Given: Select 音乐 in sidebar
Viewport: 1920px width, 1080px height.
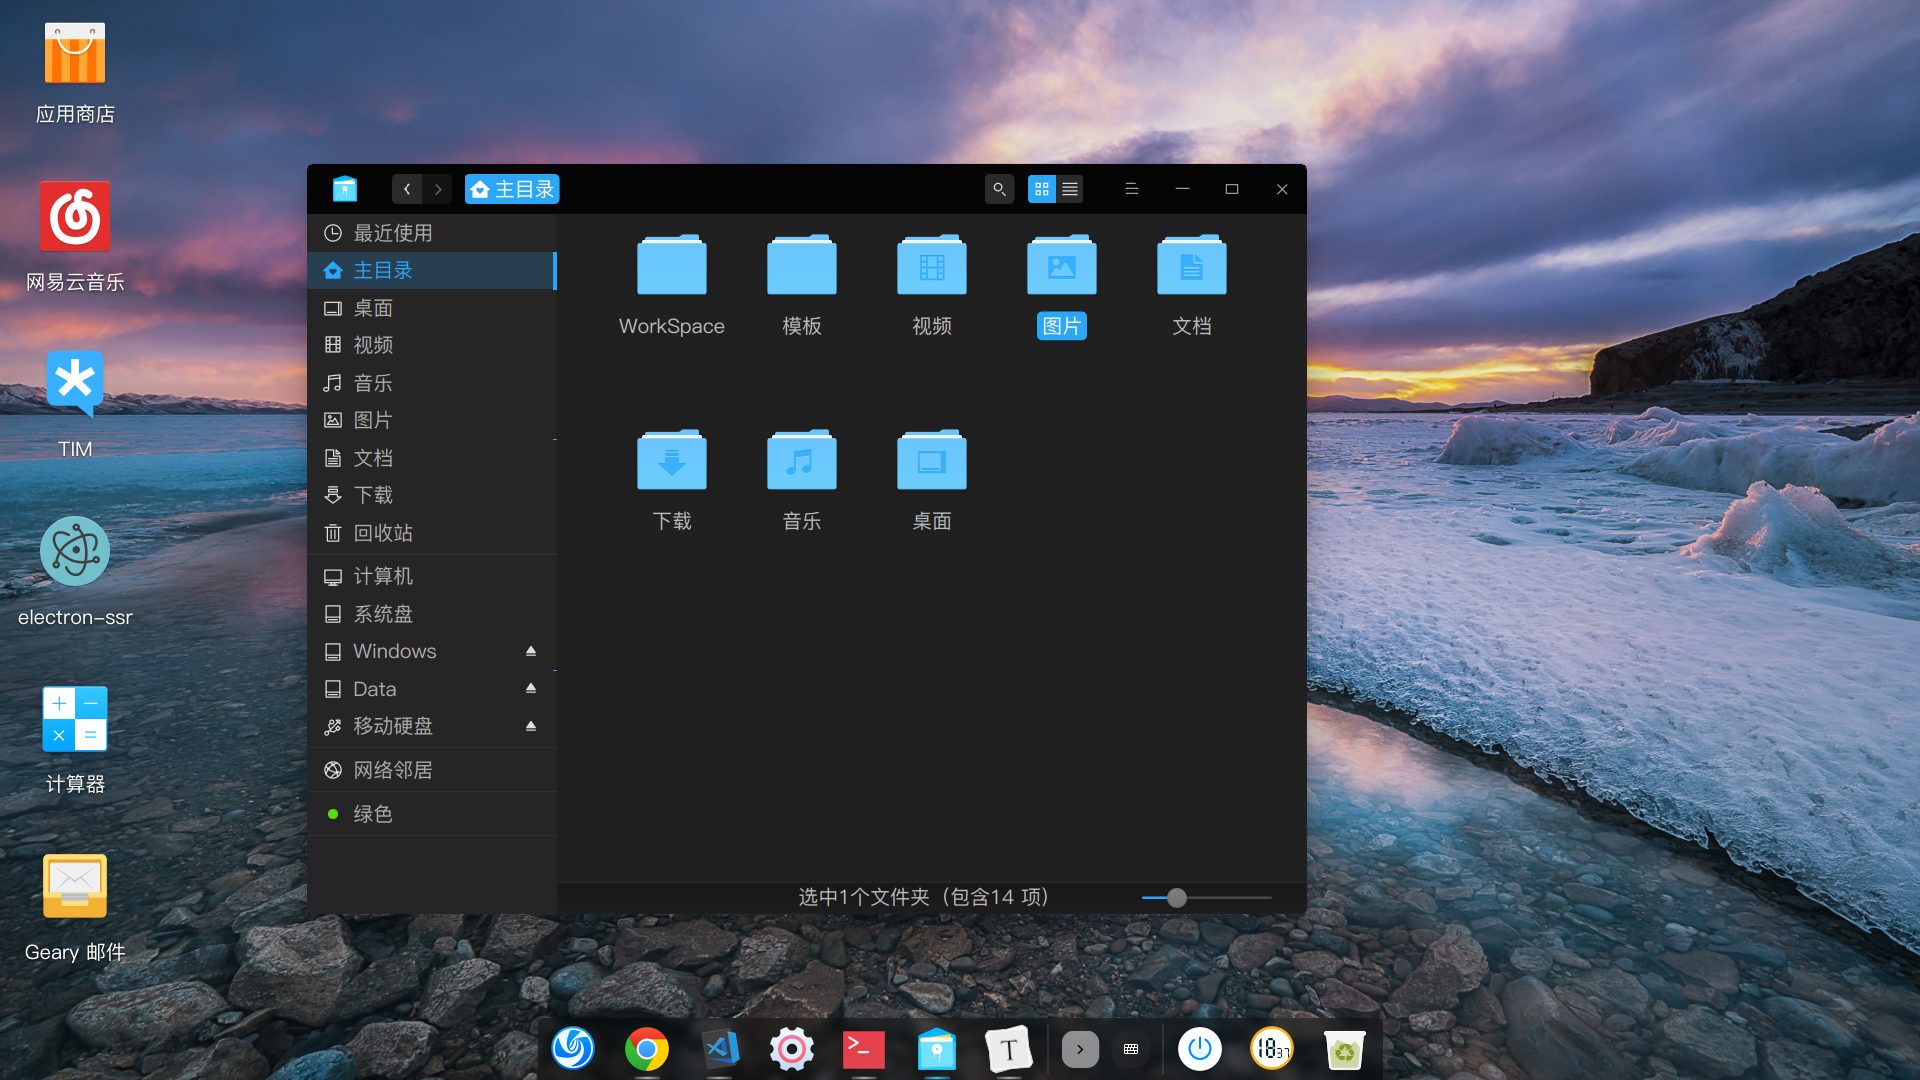Looking at the screenshot, I should (432, 383).
